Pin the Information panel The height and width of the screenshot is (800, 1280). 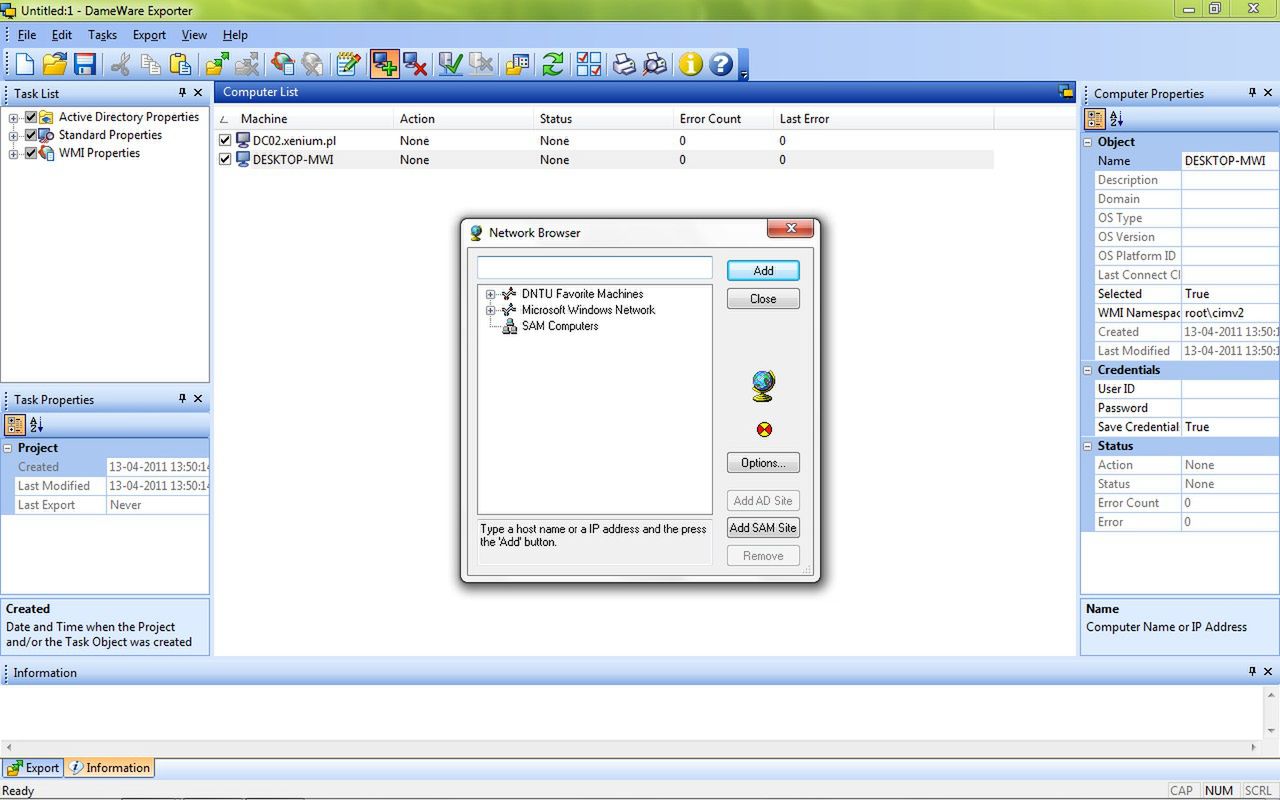[1252, 671]
